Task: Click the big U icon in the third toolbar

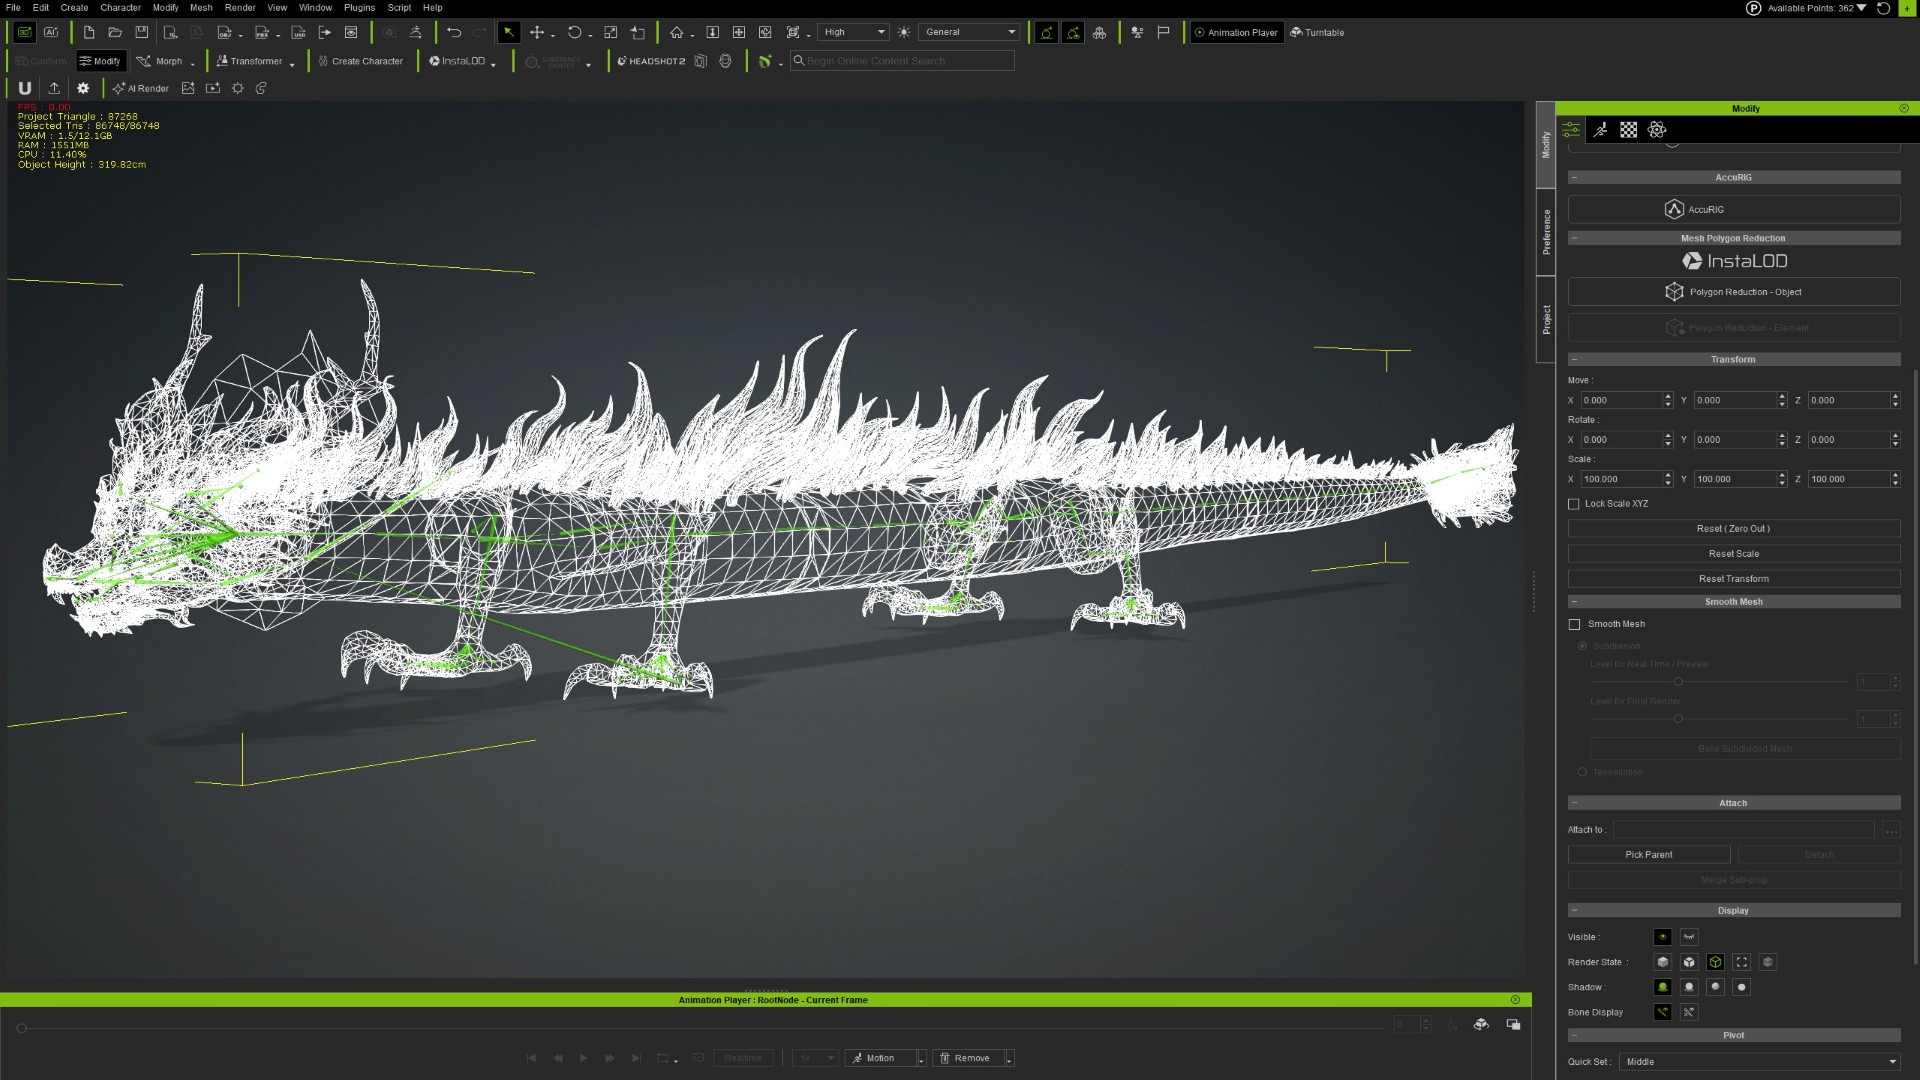Action: (x=25, y=88)
